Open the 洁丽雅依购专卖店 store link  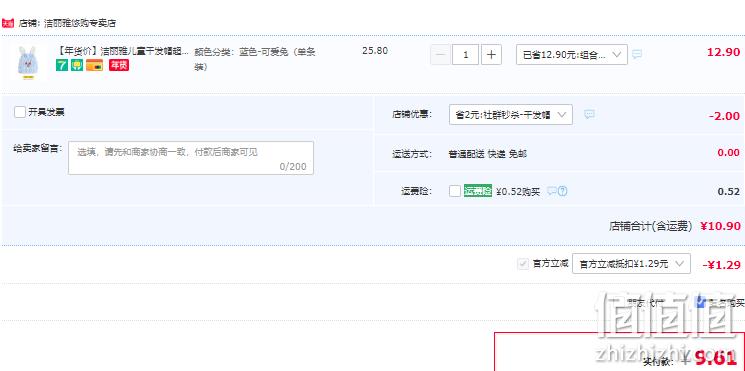[x=80, y=23]
